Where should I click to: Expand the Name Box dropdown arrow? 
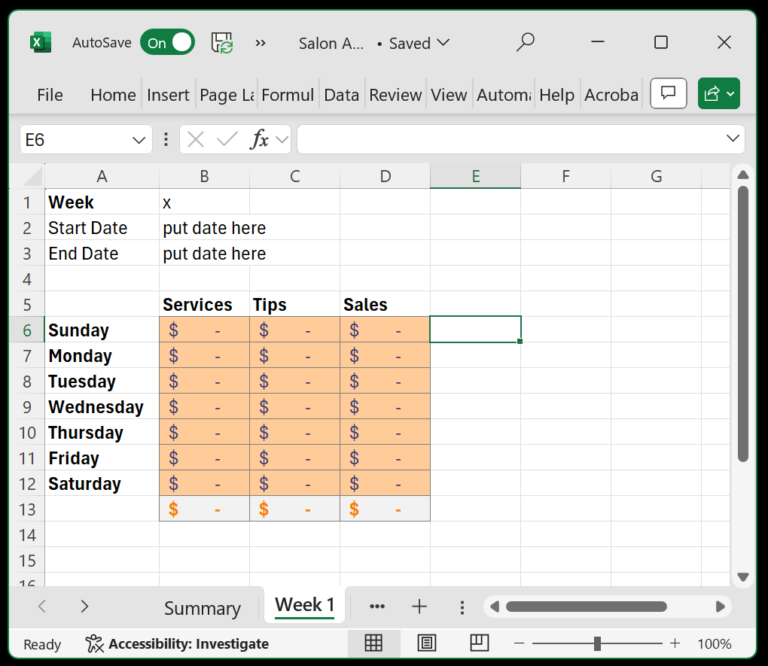pos(140,140)
